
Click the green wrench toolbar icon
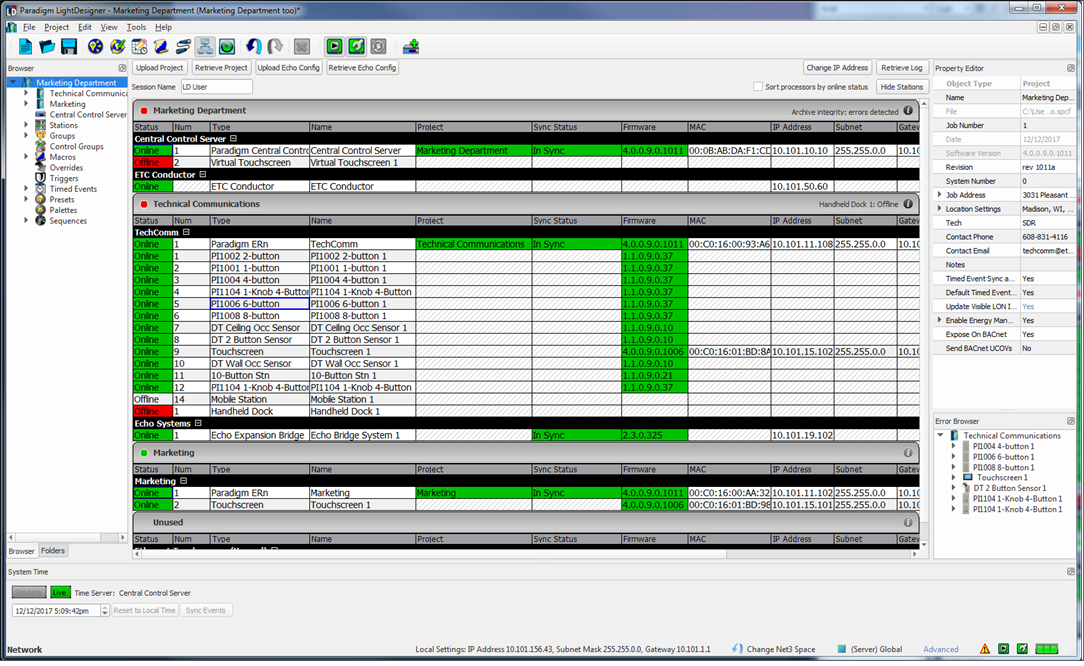pos(356,46)
